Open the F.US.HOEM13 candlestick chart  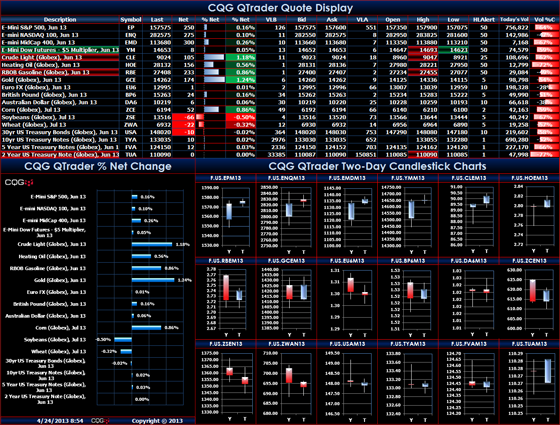pos(529,216)
